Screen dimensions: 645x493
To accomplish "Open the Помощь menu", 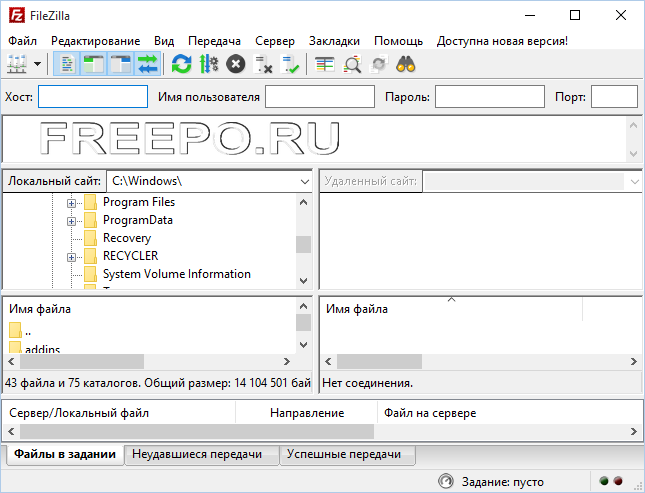I will 398,41.
